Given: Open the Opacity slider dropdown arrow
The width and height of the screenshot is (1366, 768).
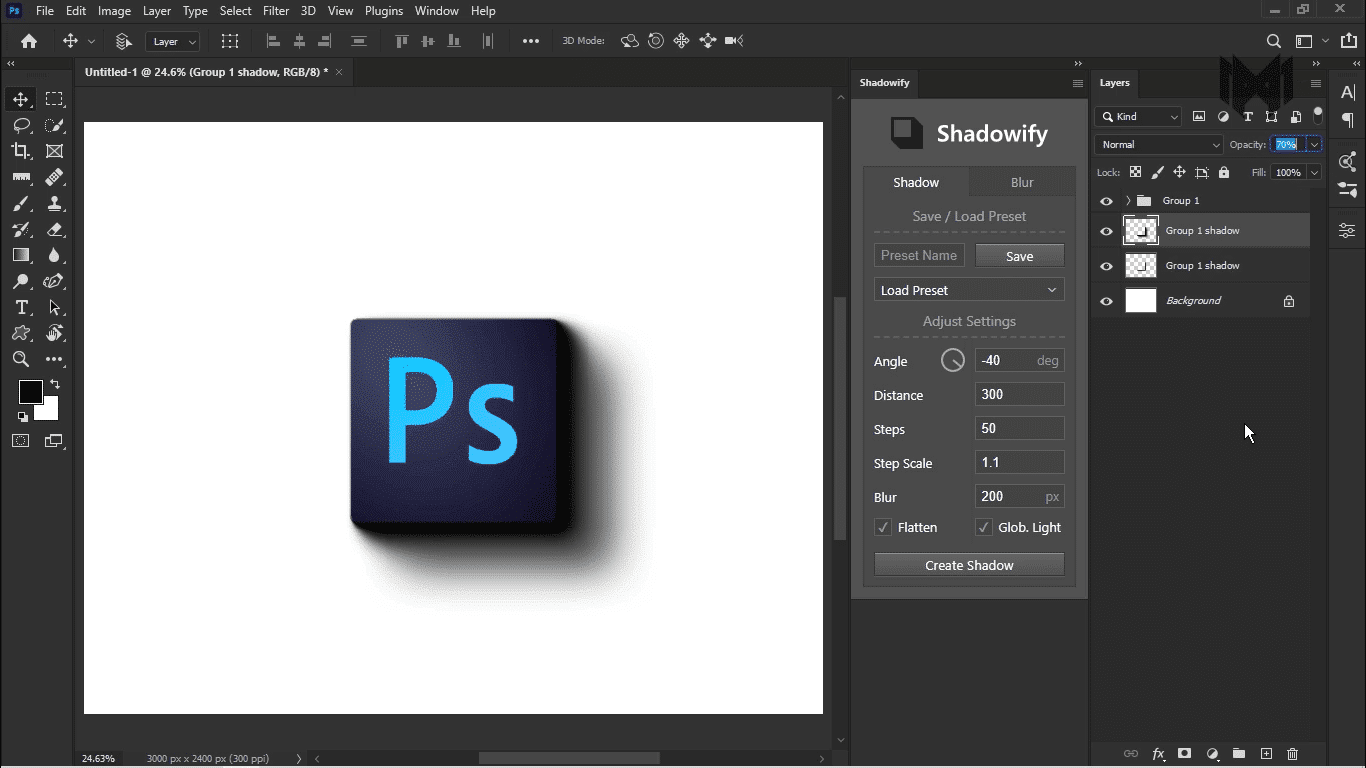Looking at the screenshot, I should point(1314,145).
